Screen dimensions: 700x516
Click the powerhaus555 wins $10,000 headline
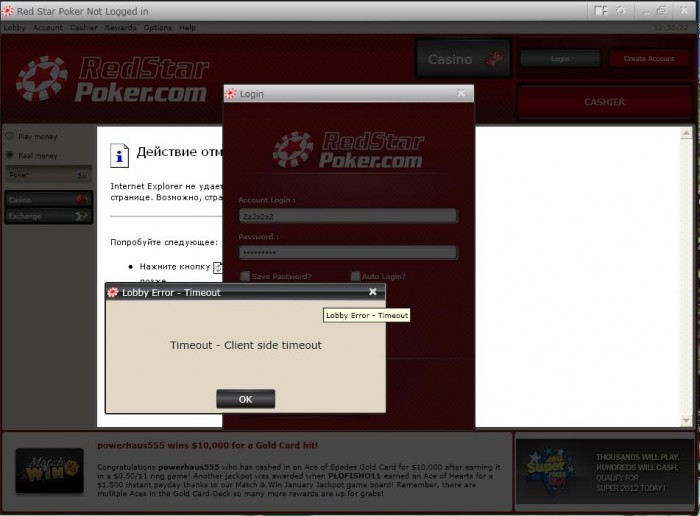(x=208, y=445)
